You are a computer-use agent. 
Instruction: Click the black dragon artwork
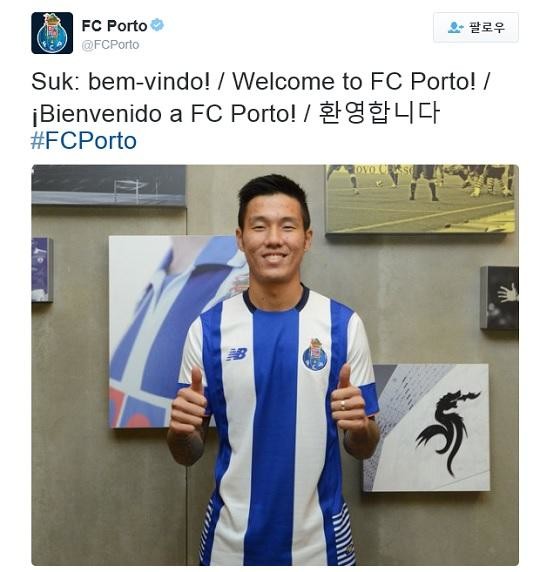pos(447,432)
